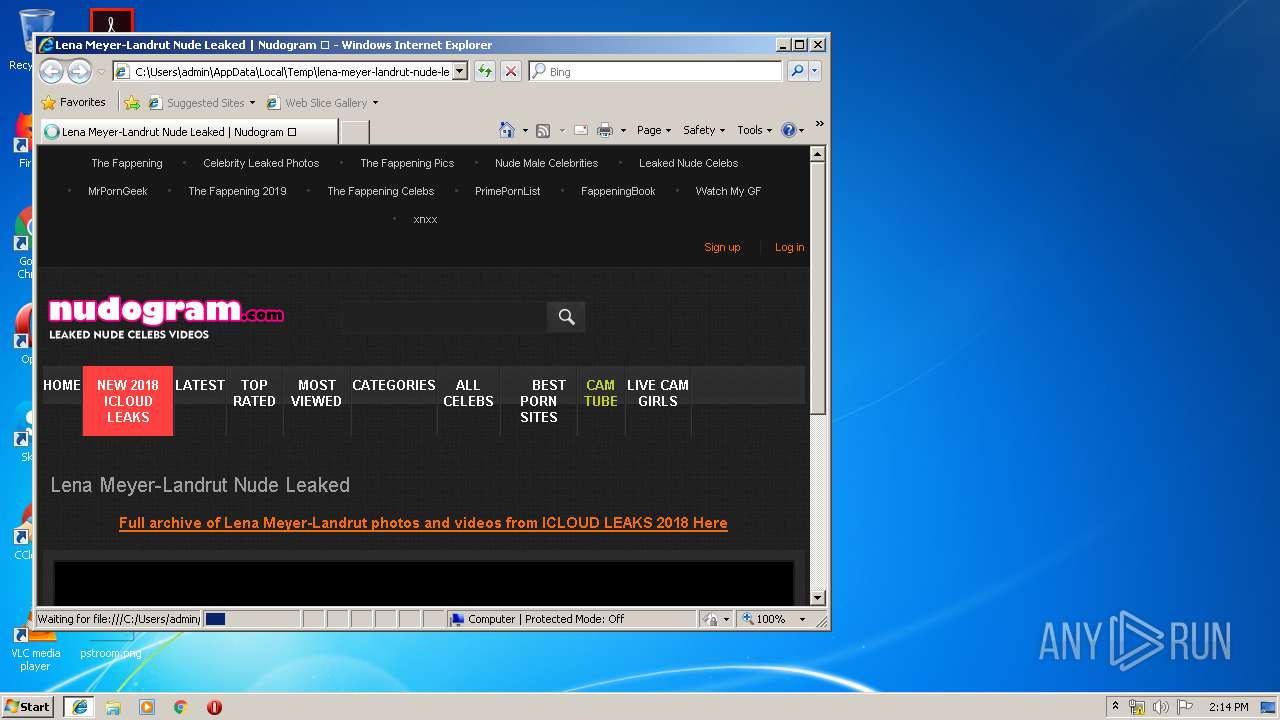The width and height of the screenshot is (1280, 720).
Task: Click the Log in link
Action: [789, 247]
